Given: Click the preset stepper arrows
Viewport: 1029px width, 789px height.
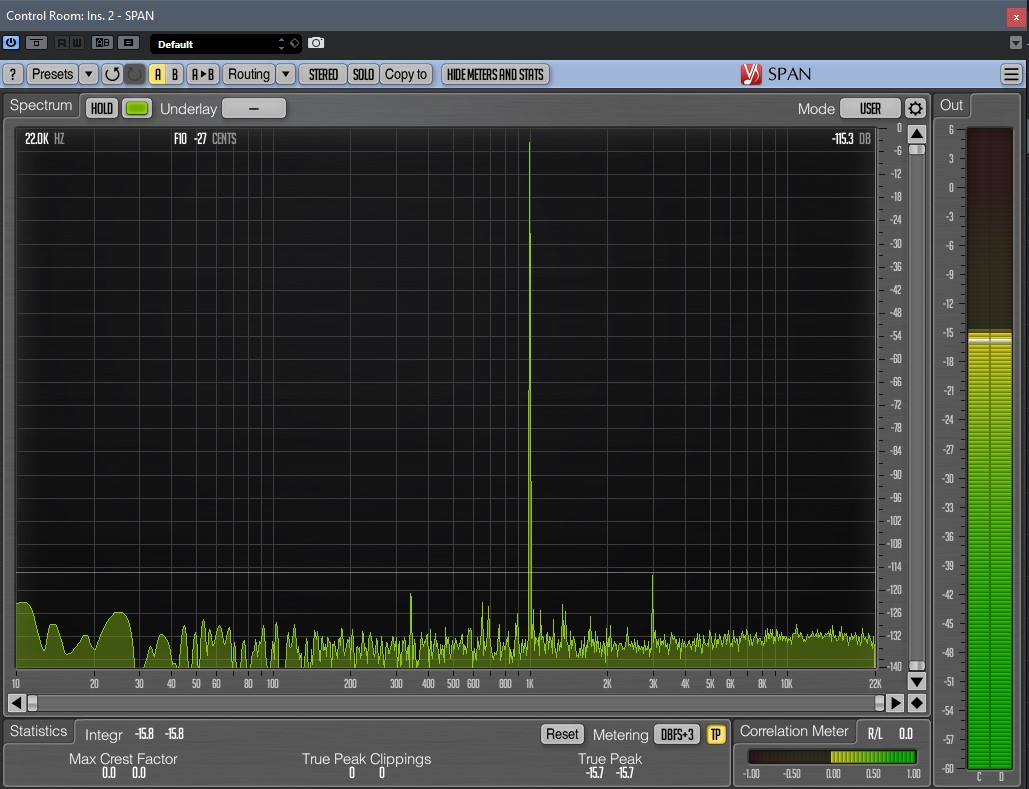Looking at the screenshot, I should click(282, 44).
